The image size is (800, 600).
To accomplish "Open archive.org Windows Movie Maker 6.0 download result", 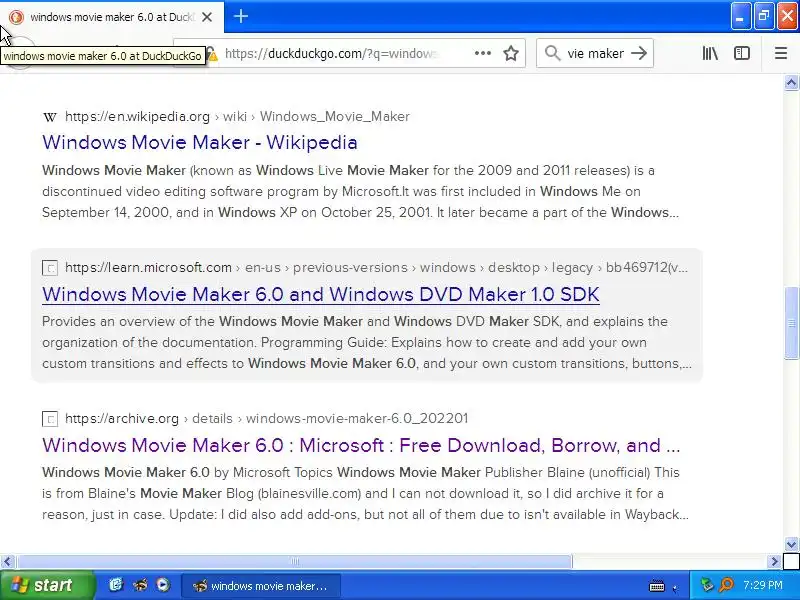I will click(361, 445).
